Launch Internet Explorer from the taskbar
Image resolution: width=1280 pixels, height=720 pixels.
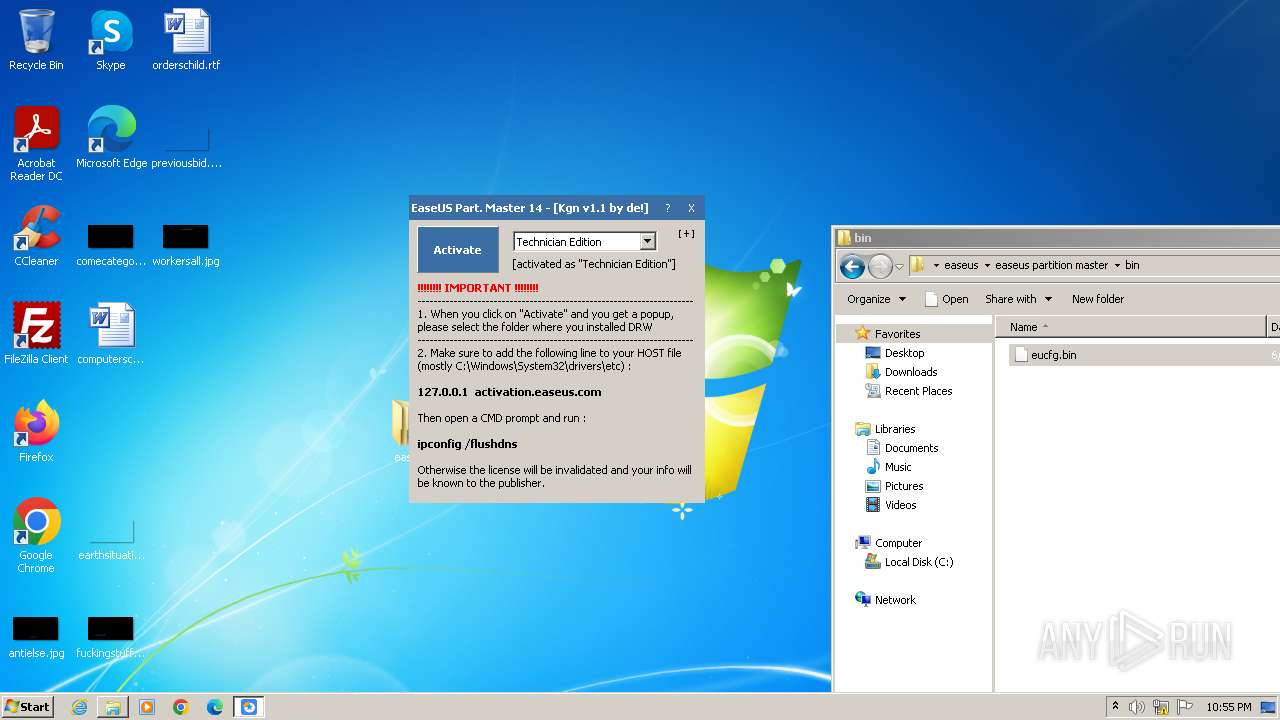(79, 707)
